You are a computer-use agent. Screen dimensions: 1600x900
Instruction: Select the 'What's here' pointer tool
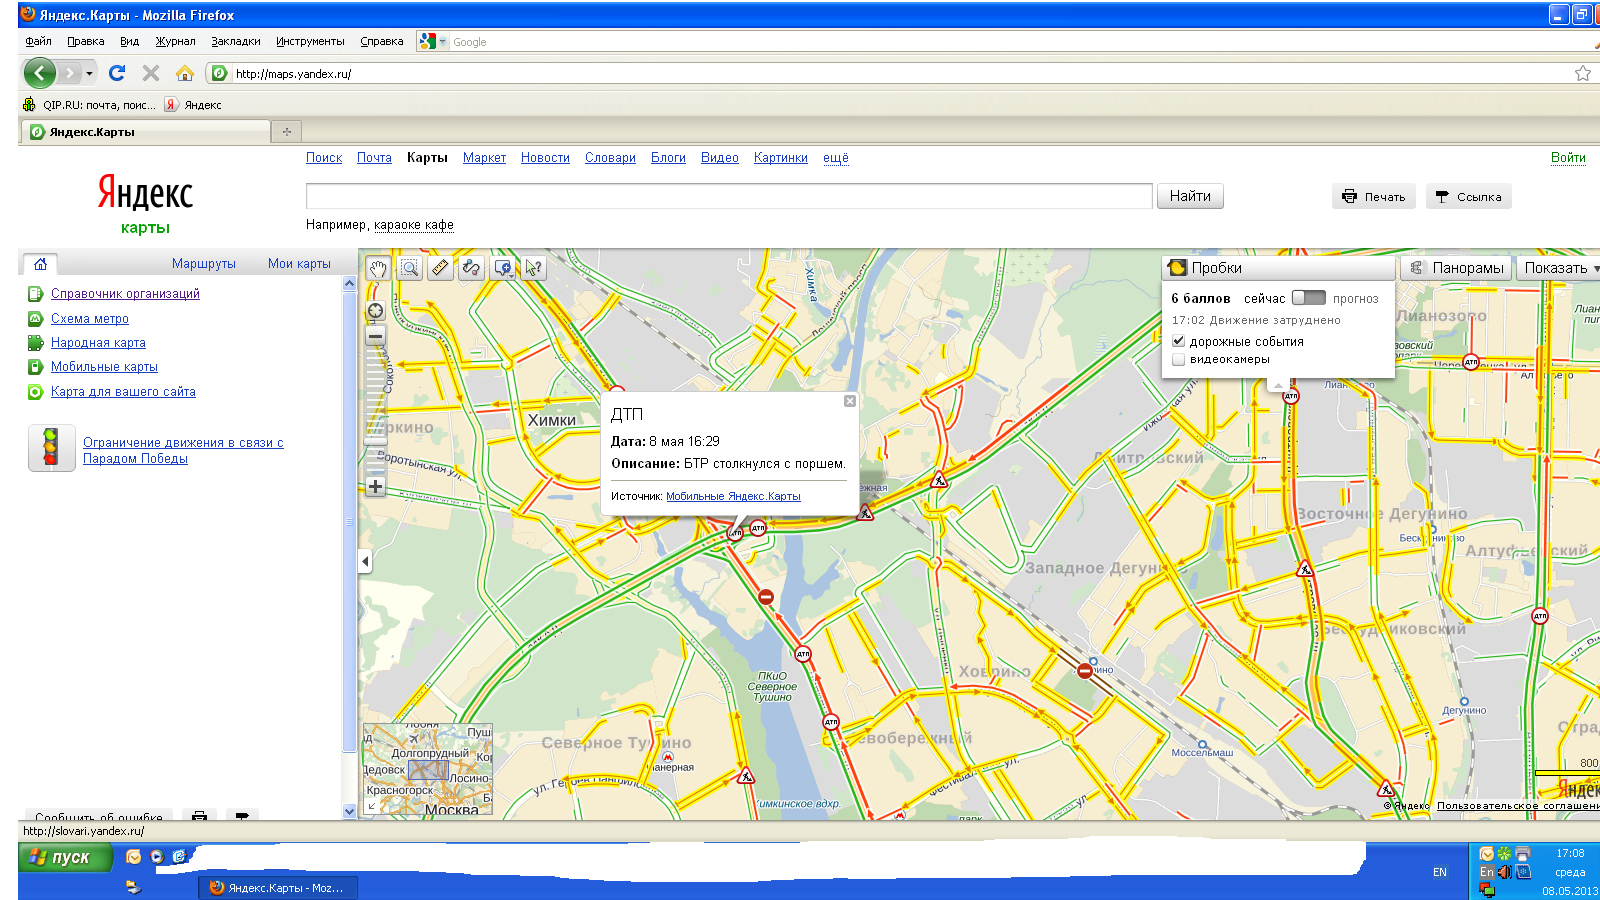(x=534, y=268)
